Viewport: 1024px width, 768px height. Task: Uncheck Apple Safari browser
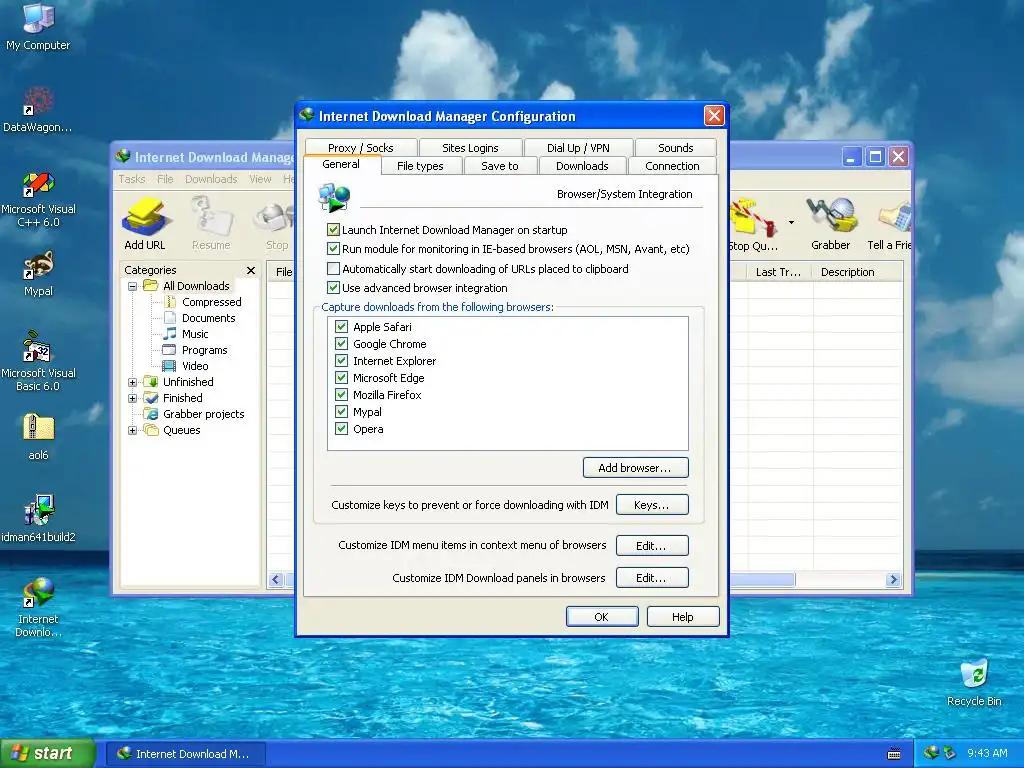pyautogui.click(x=341, y=327)
